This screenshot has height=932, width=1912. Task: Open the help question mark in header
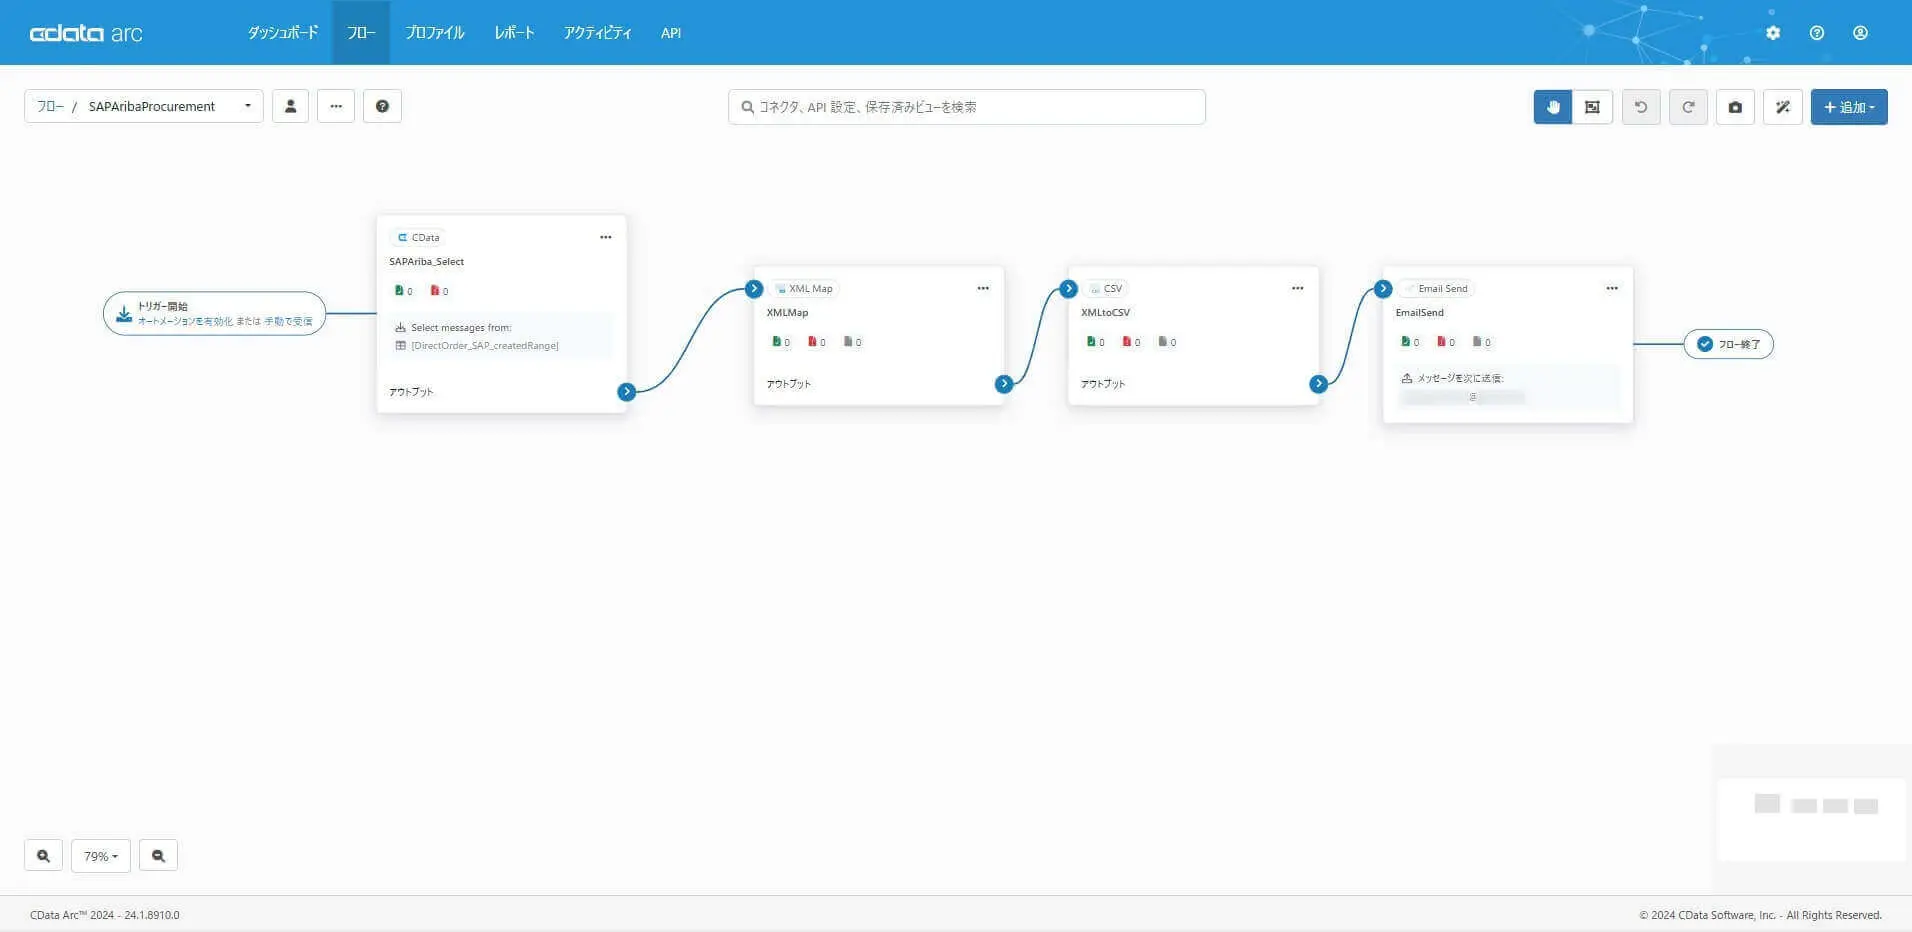coord(1817,33)
